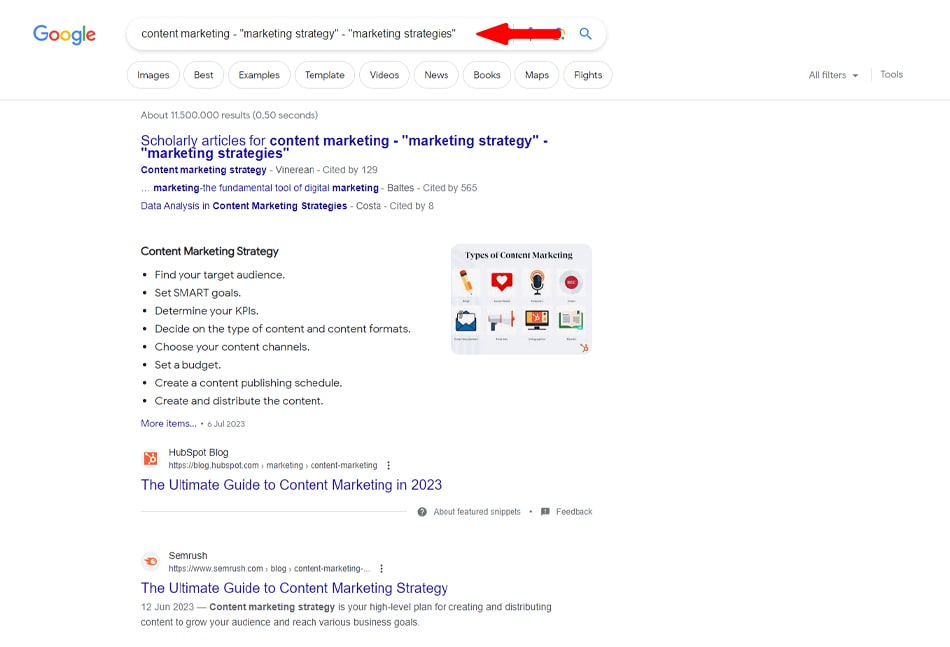This screenshot has height=647, width=950.
Task: Click the Feedback flag icon
Action: click(x=545, y=512)
